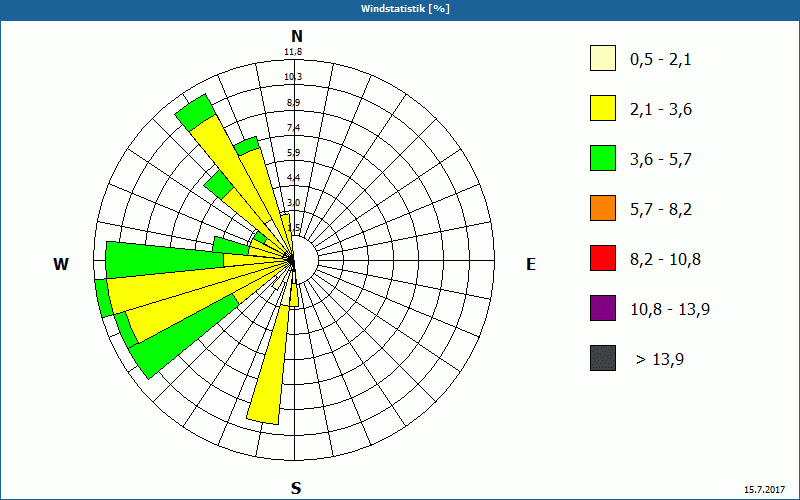Viewport: 800px width, 500px height.
Task: Click the 3,0 radial axis value
Action: pos(293,203)
